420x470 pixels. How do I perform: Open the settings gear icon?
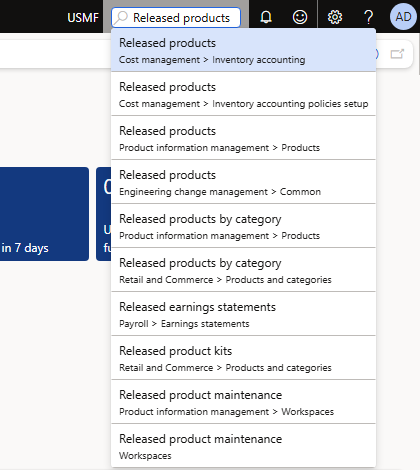(x=335, y=17)
